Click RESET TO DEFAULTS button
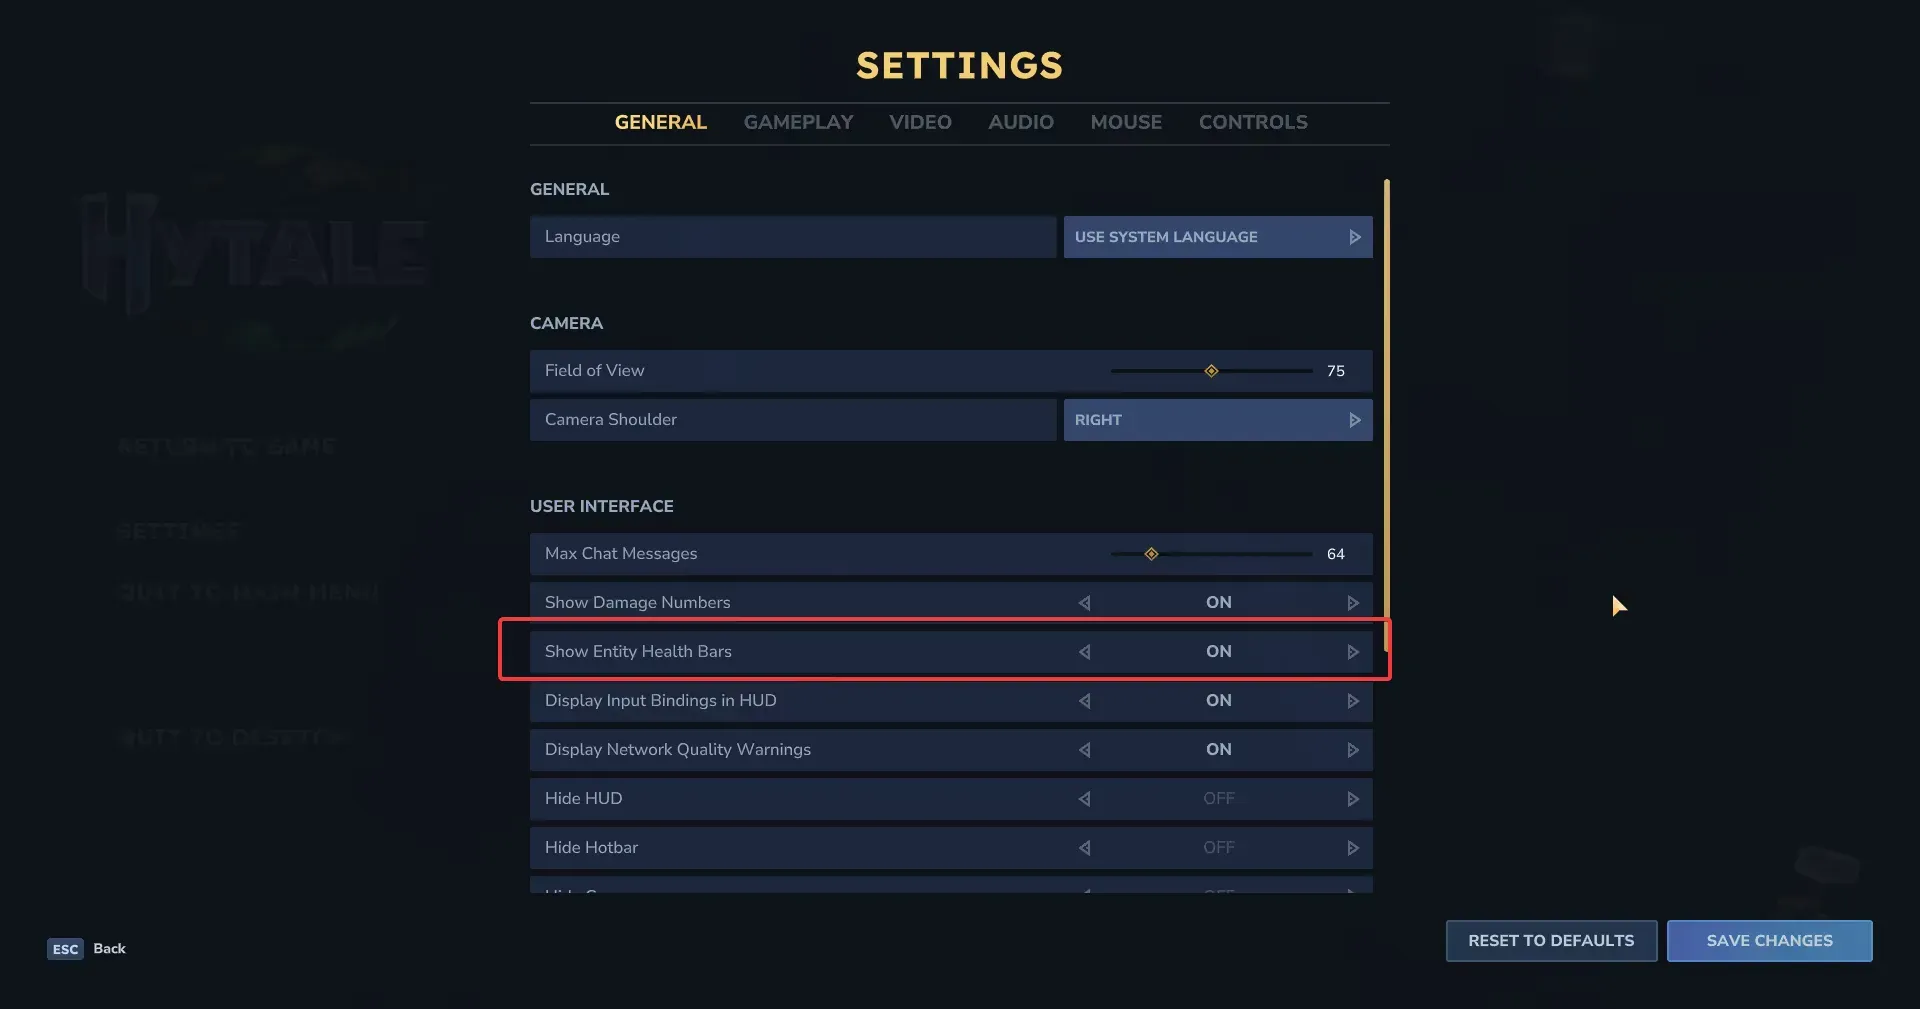Screen dimensions: 1920x1009 [x=1551, y=941]
